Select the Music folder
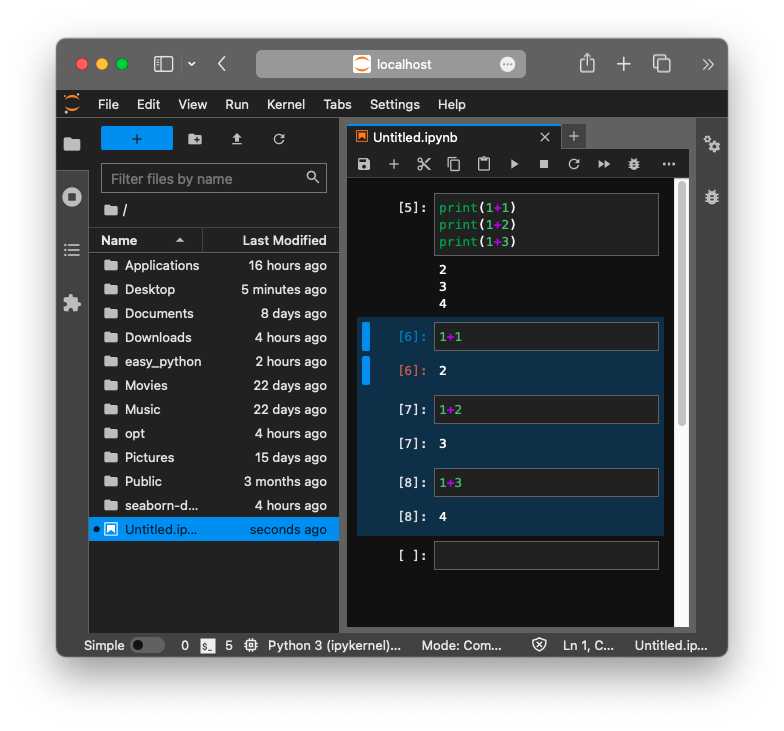This screenshot has width=784, height=731. [214, 410]
